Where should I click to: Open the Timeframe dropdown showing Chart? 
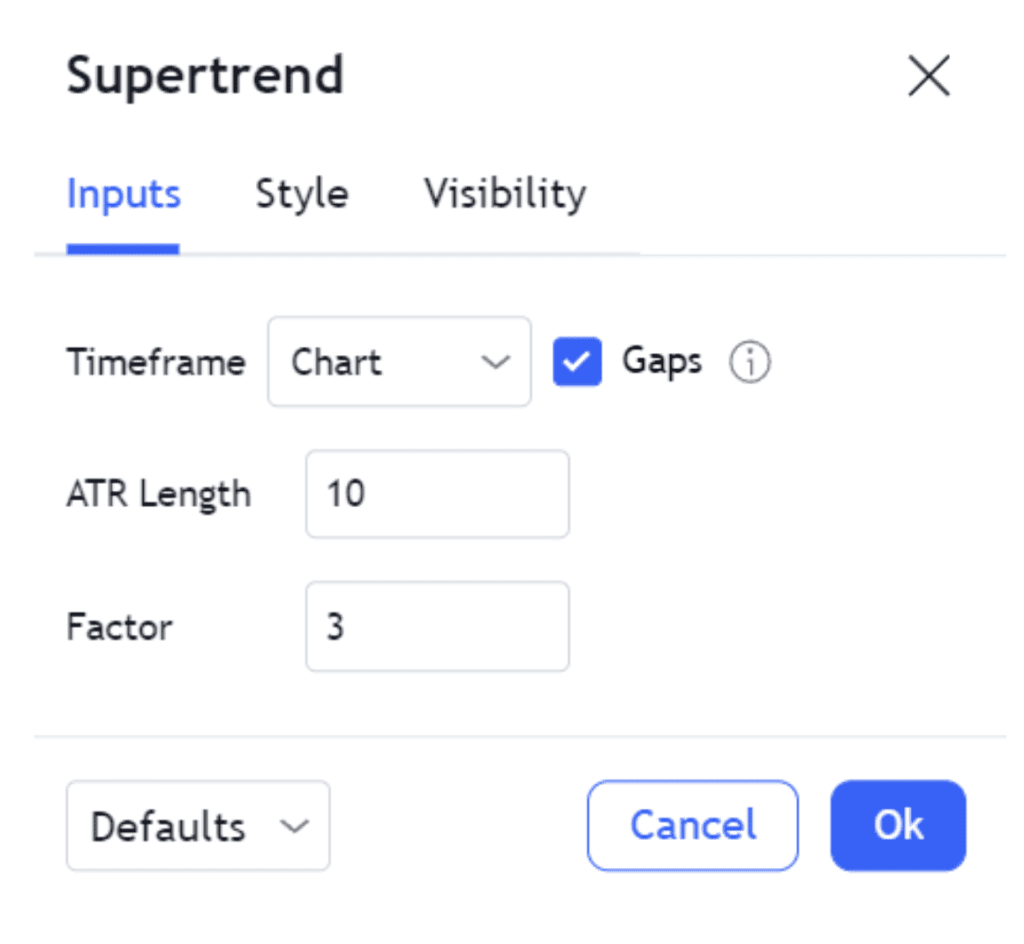(x=398, y=362)
